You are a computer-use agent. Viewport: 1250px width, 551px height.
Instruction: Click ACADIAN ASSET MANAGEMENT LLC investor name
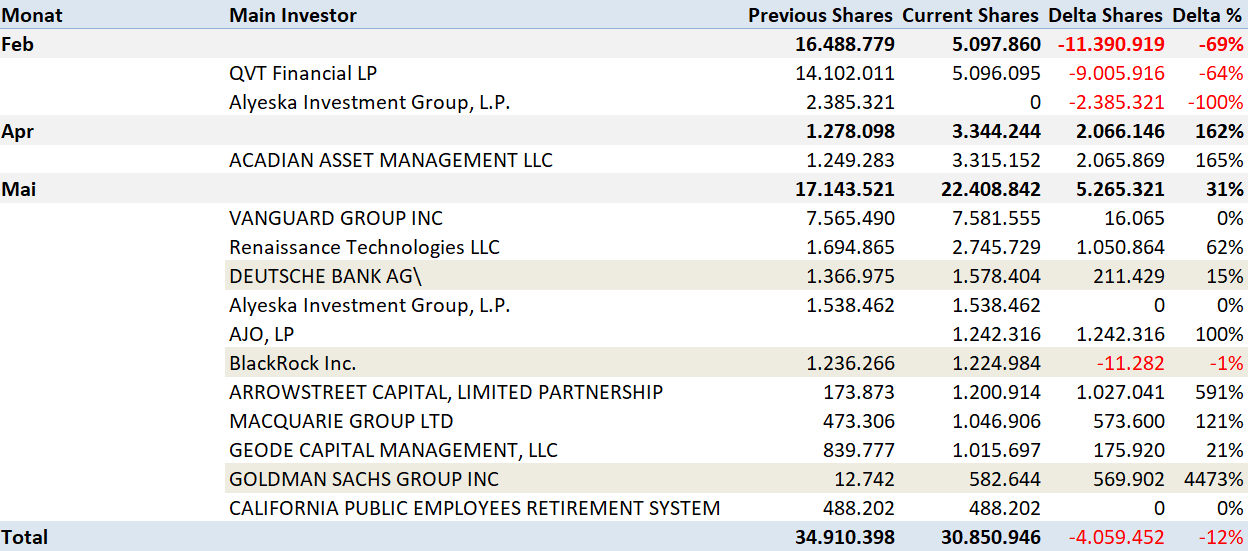coord(391,160)
